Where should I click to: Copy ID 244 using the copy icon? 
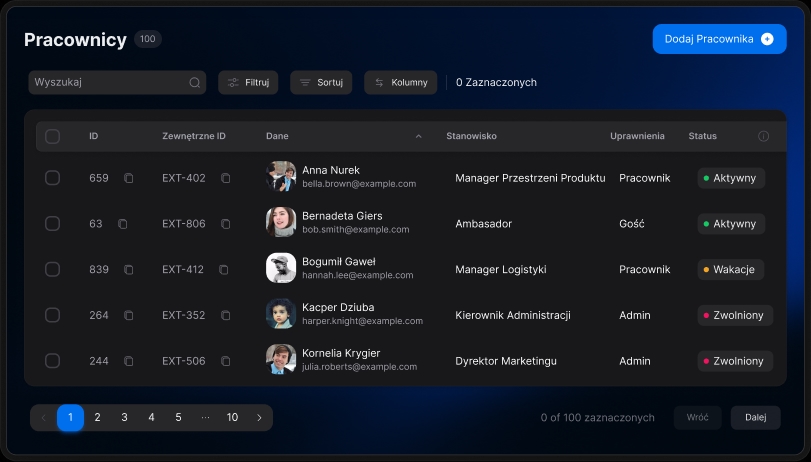128,361
